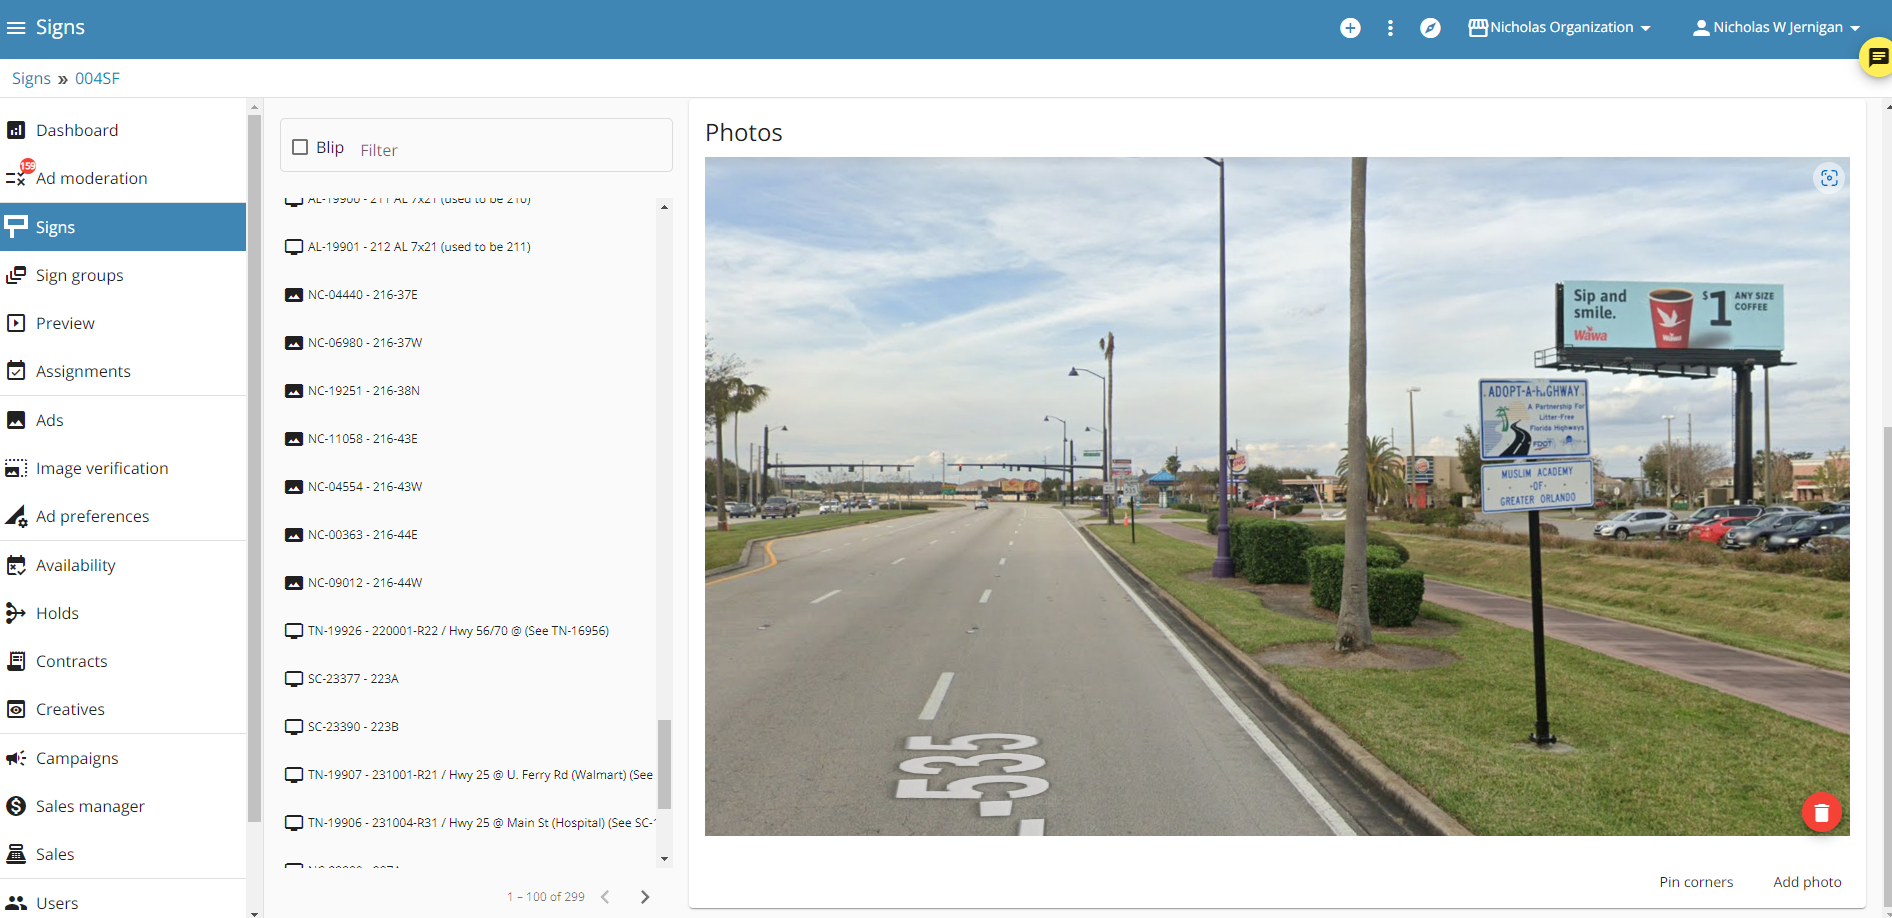
Task: Click the Campaigns megaphone icon
Action: point(16,758)
